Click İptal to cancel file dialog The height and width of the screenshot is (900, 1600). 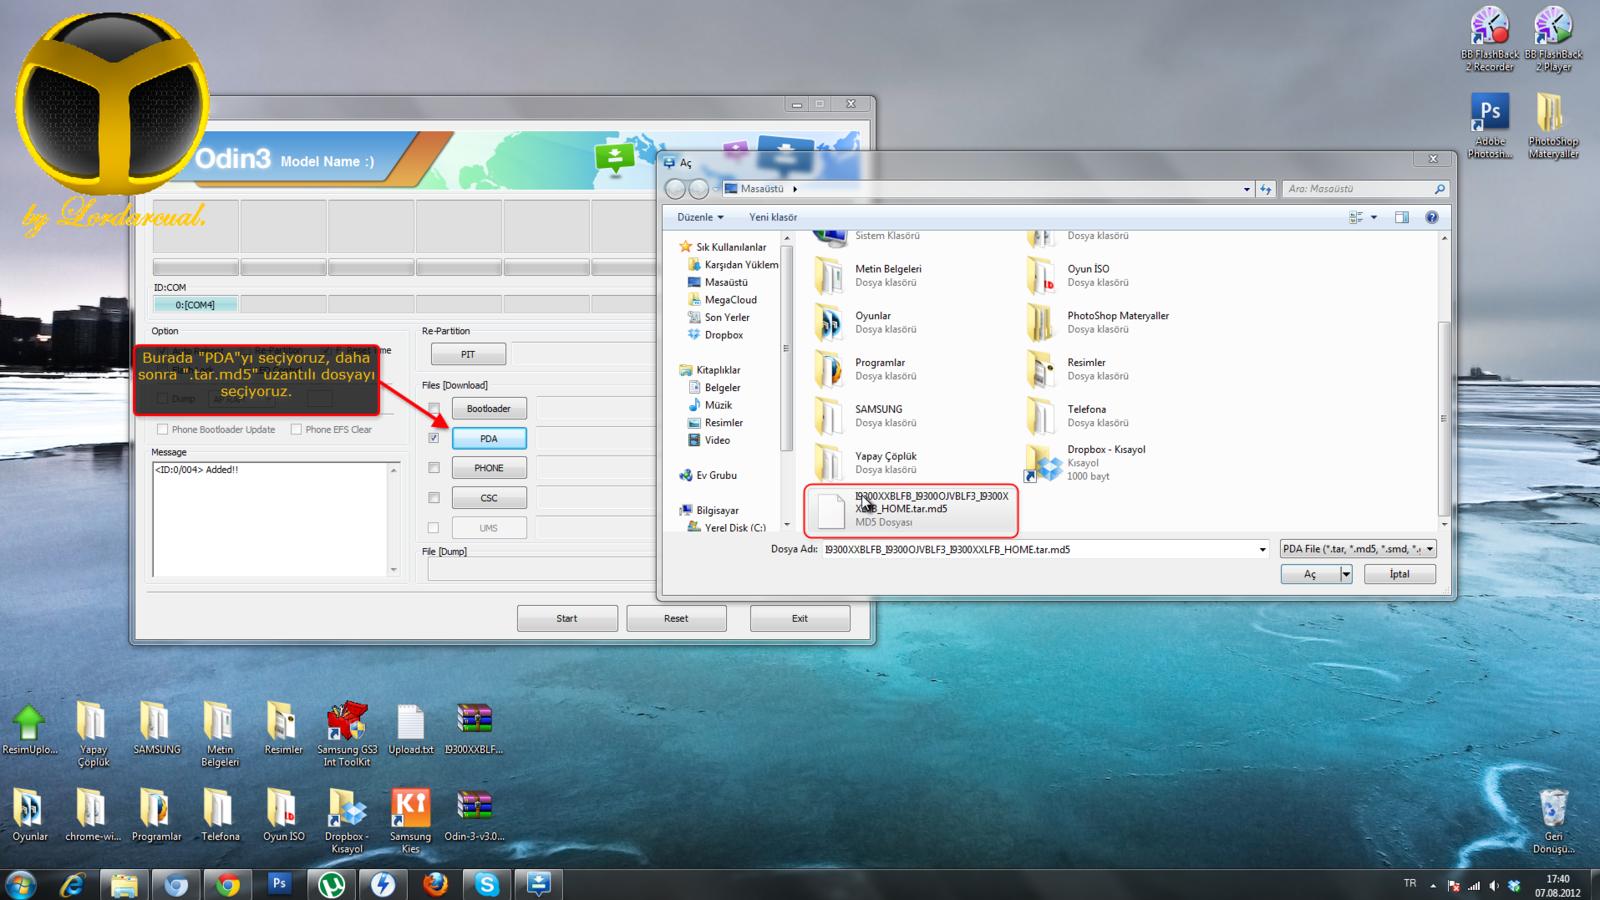point(1399,574)
